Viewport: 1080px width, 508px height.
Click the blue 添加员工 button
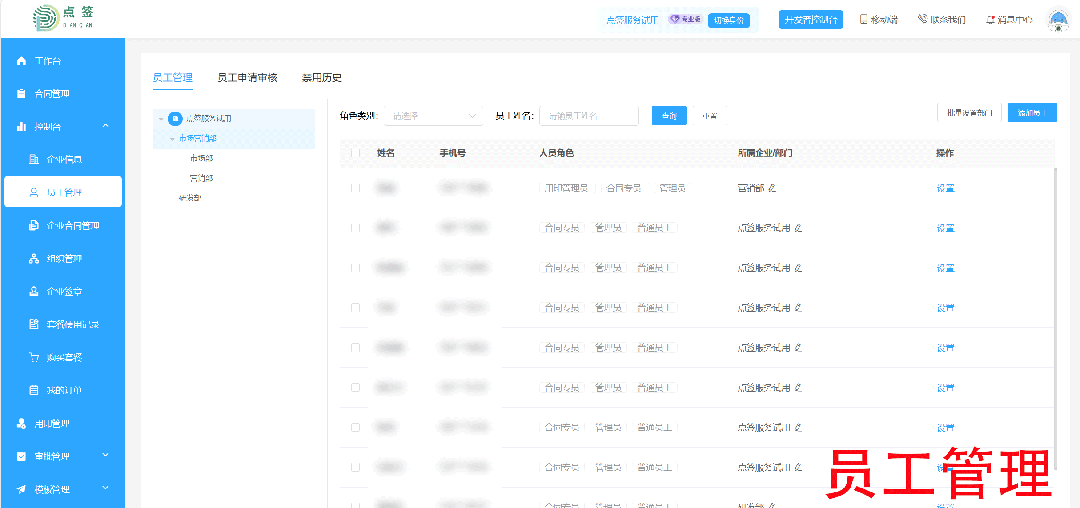pyautogui.click(x=1032, y=113)
